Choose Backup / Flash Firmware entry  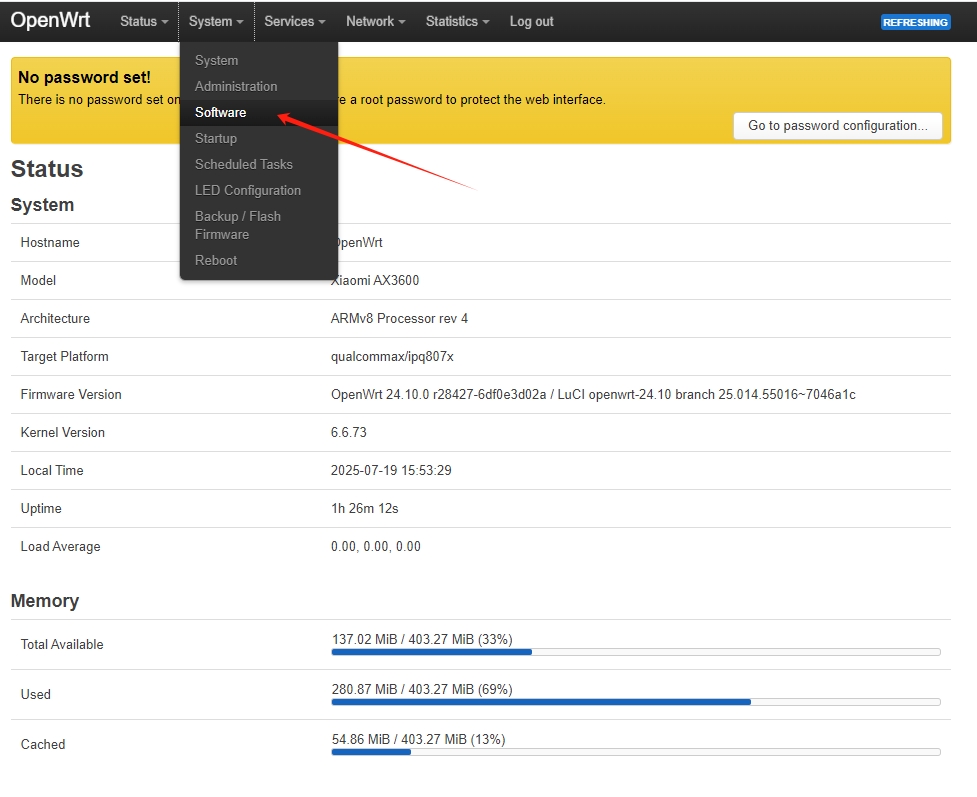(259, 226)
